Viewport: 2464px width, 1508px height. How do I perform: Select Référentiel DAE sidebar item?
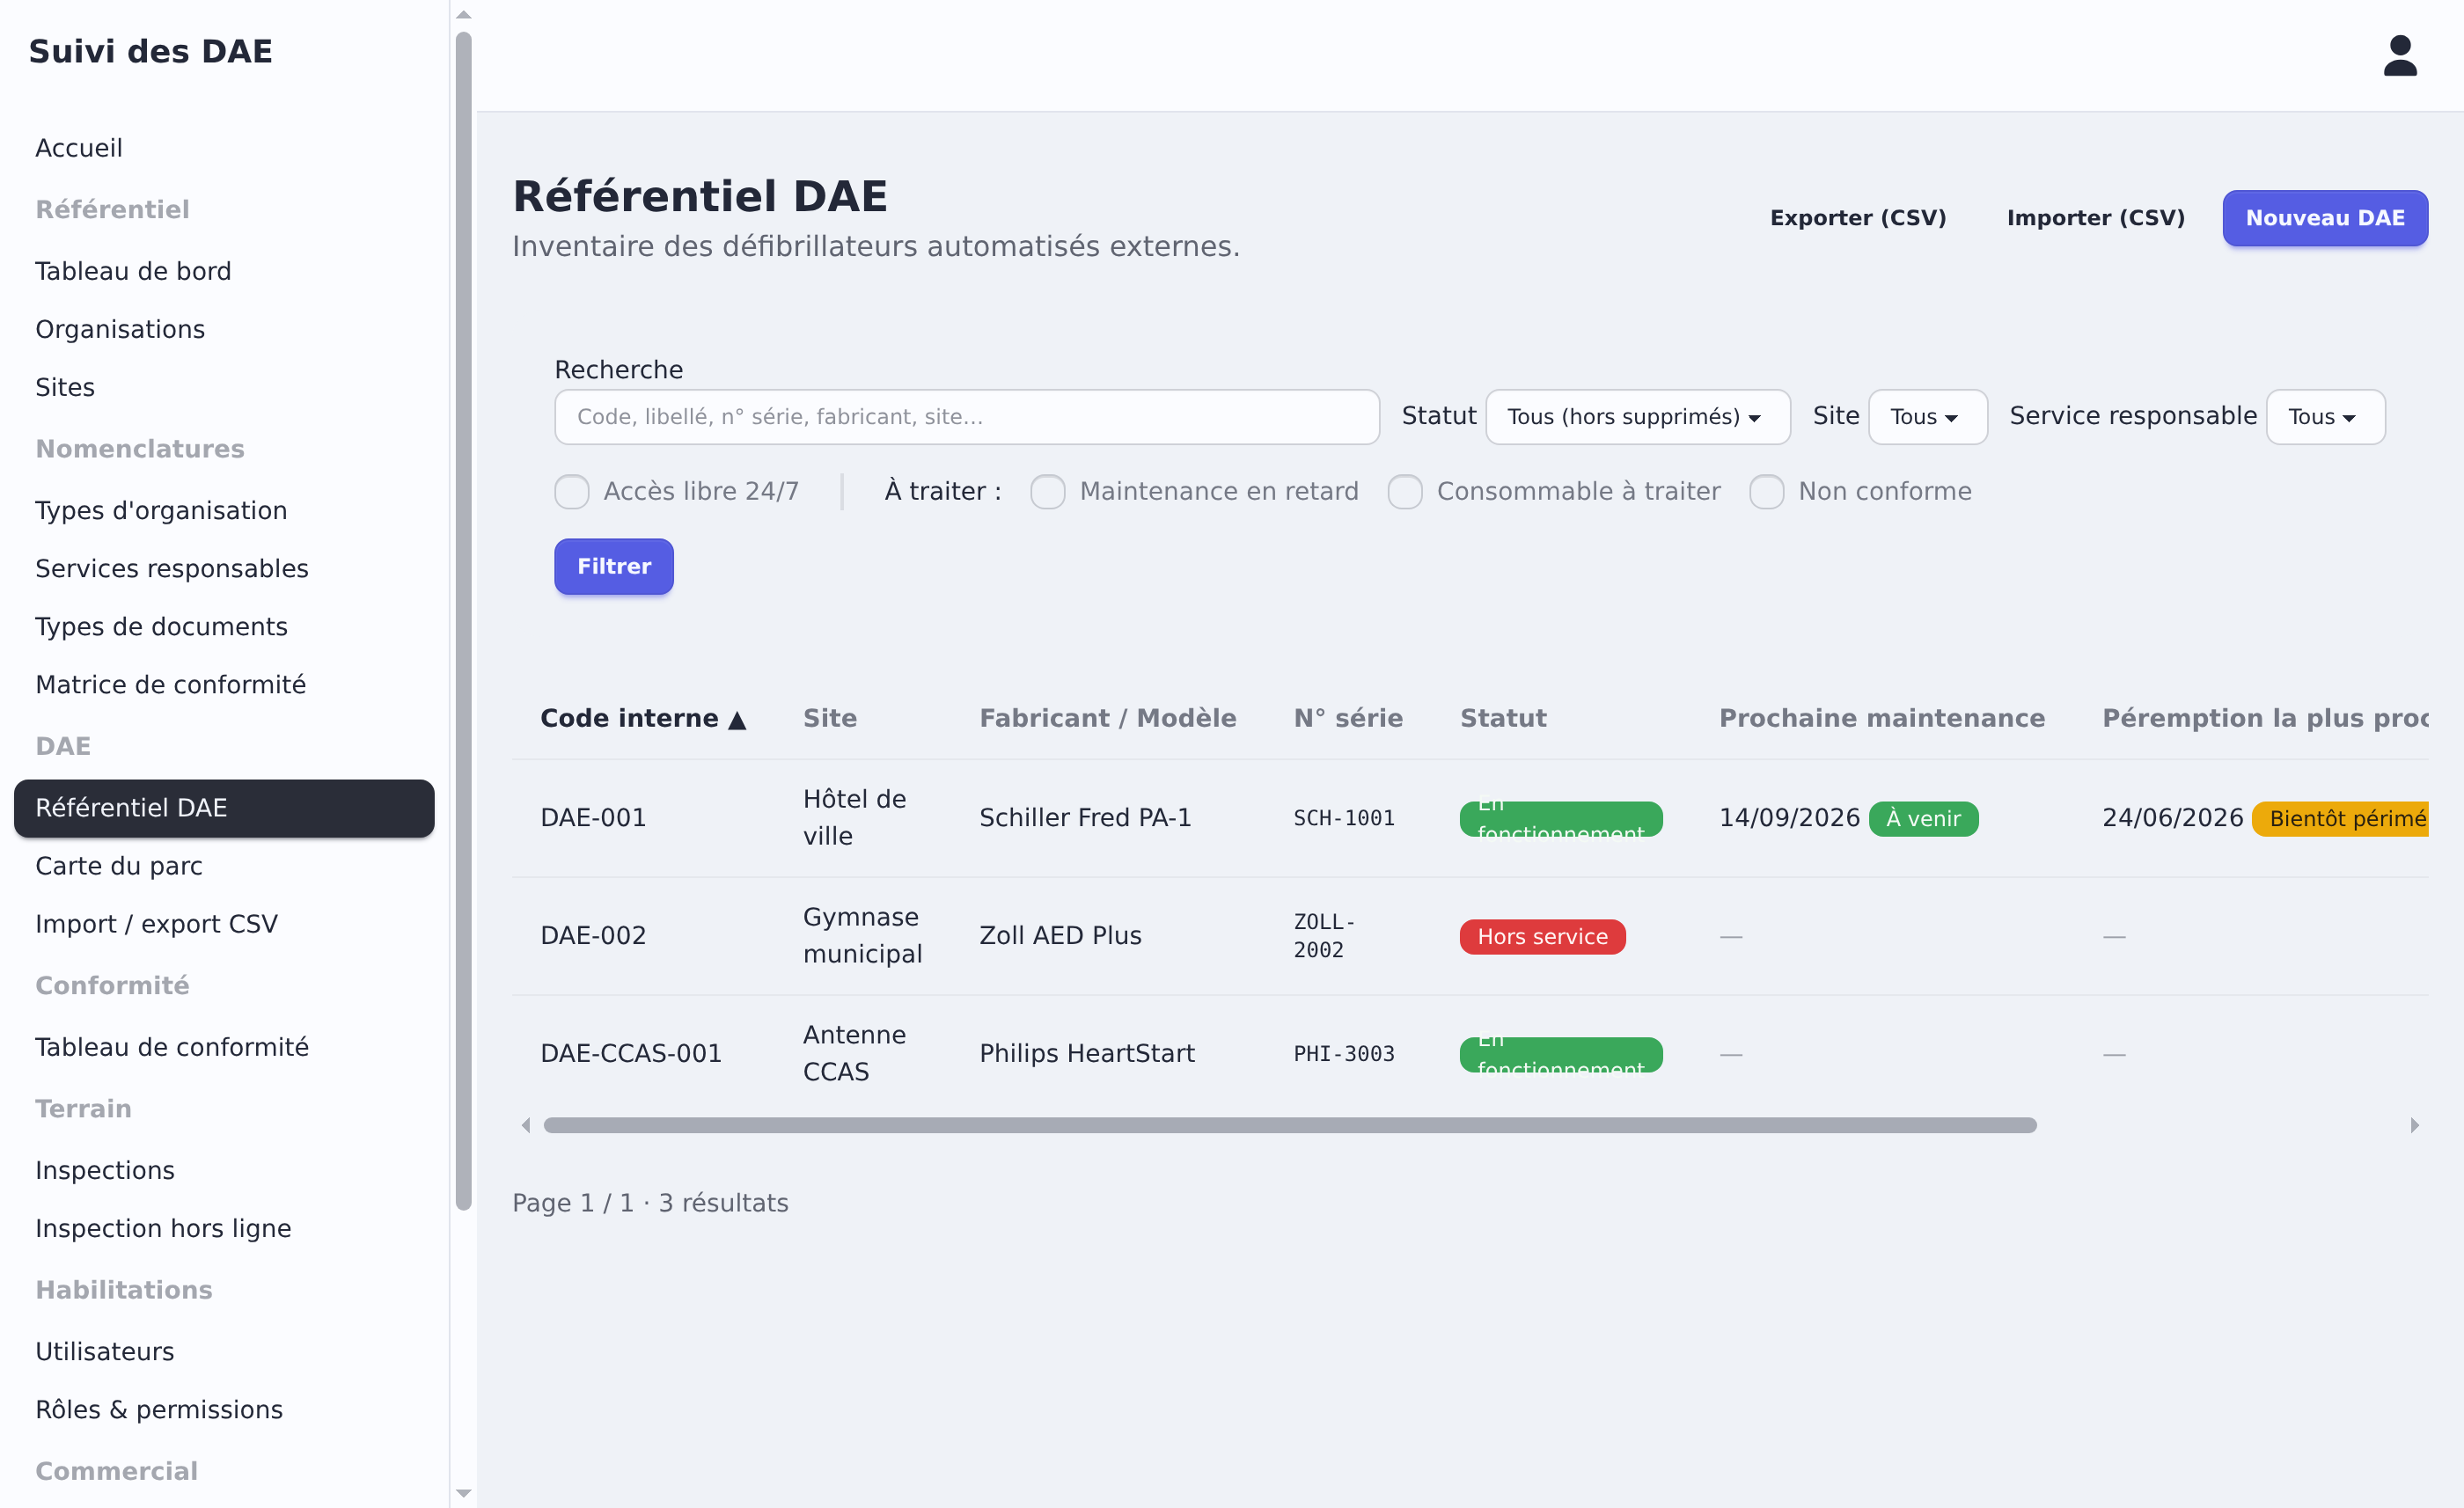224,808
